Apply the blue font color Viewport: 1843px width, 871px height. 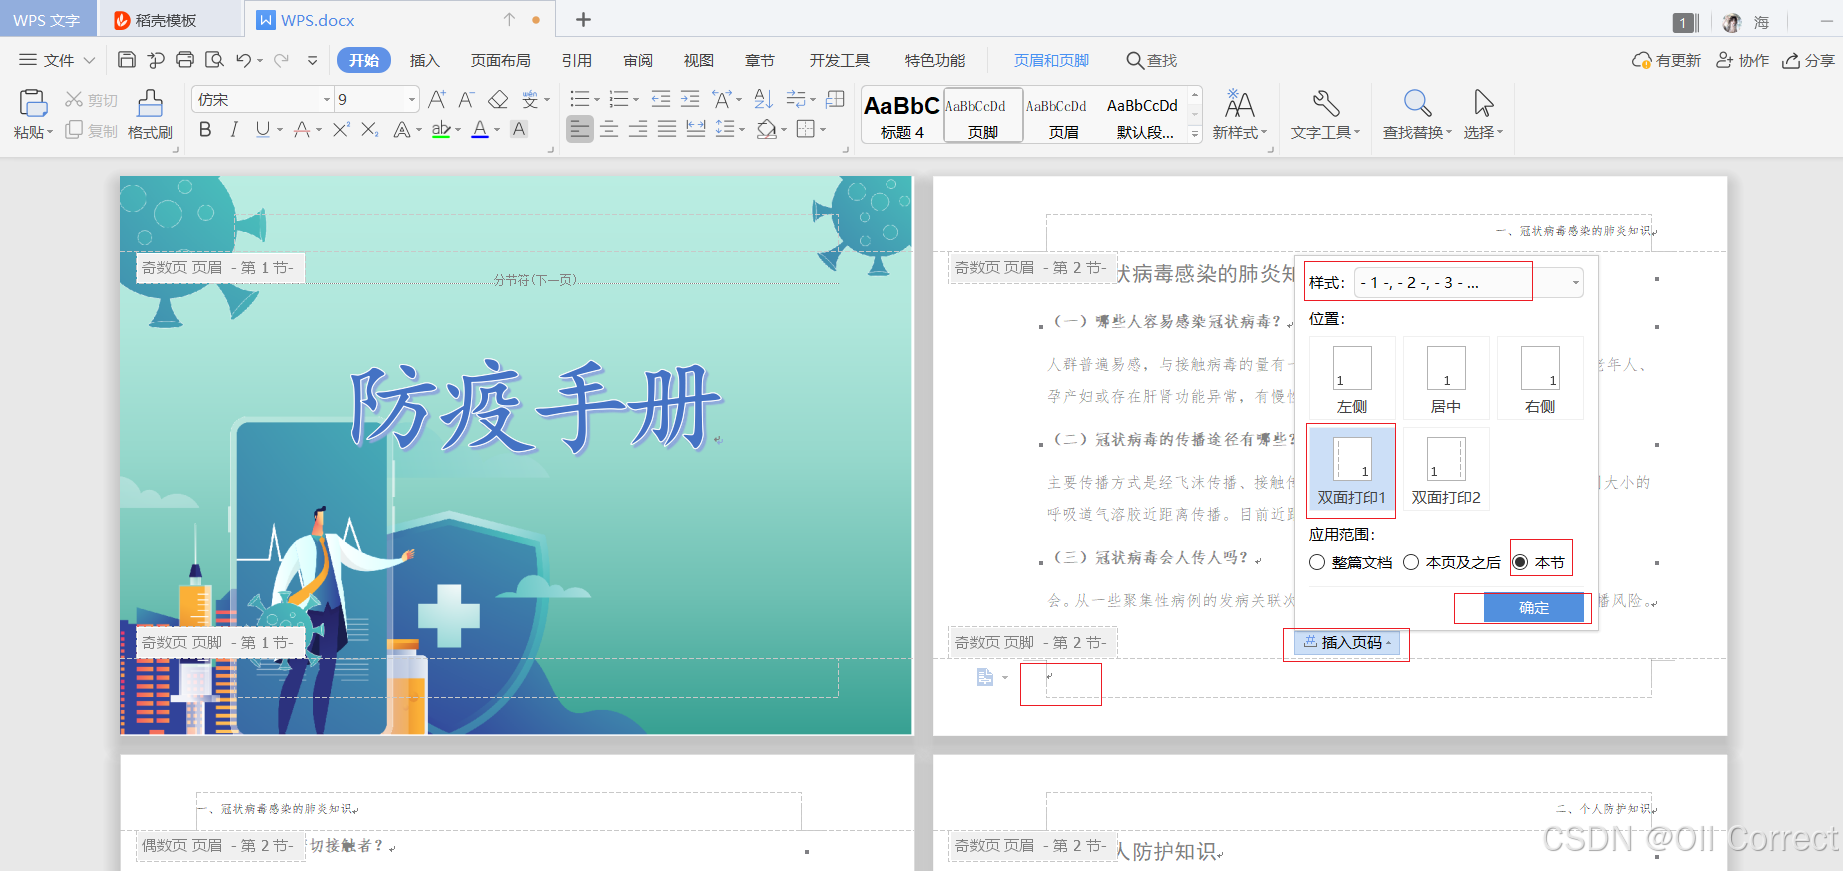click(480, 129)
